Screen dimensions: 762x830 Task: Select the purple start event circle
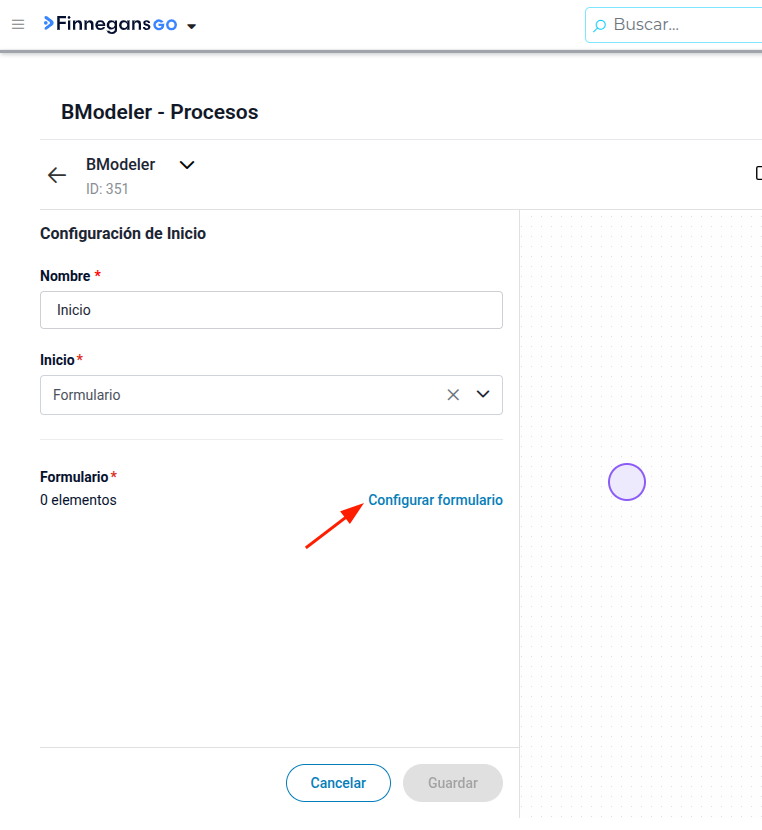point(627,482)
